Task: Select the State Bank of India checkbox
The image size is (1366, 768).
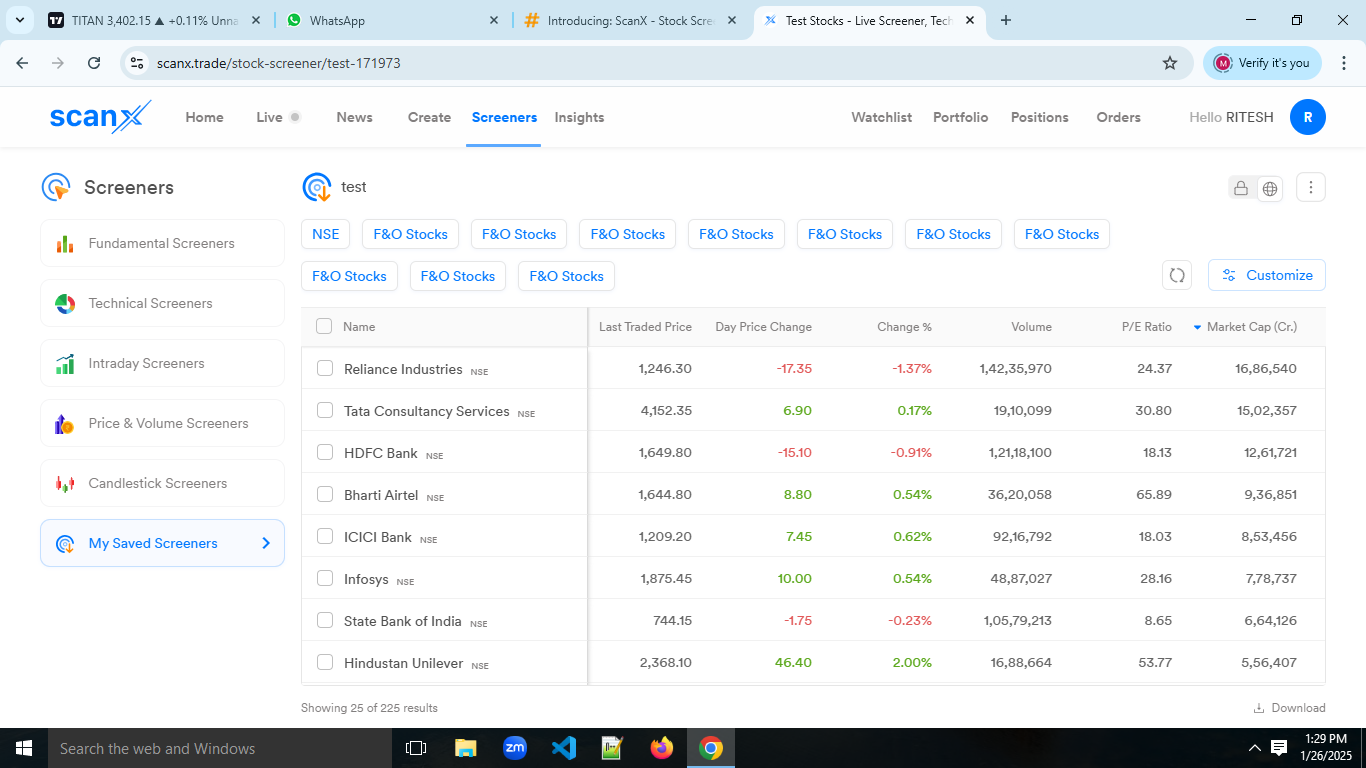Action: point(325,620)
